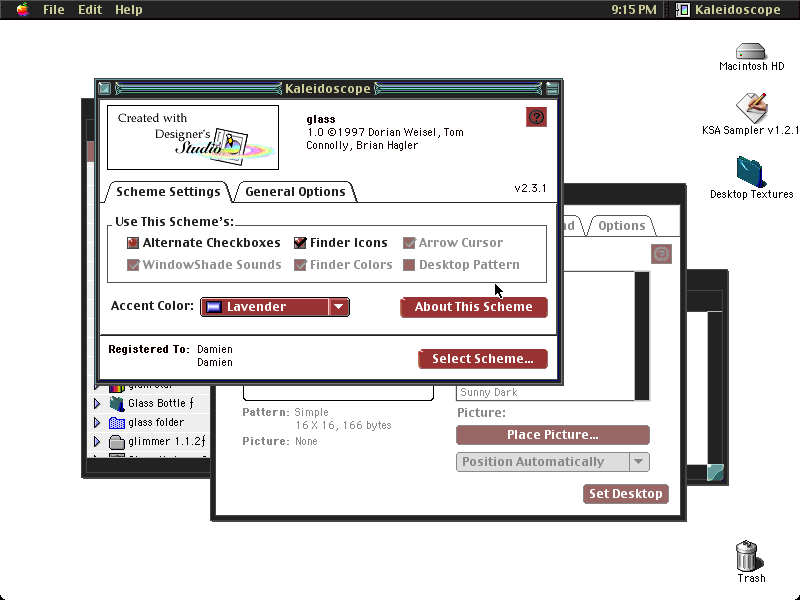Select the Sunny Dark list entry
Screen dimensions: 800x600
click(545, 392)
